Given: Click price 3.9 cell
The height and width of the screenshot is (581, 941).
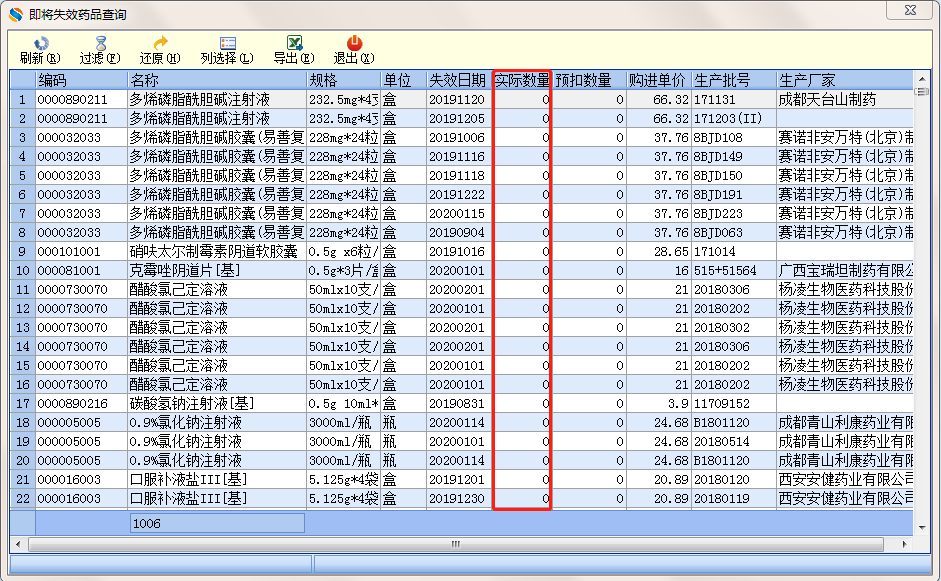Looking at the screenshot, I should (x=659, y=403).
